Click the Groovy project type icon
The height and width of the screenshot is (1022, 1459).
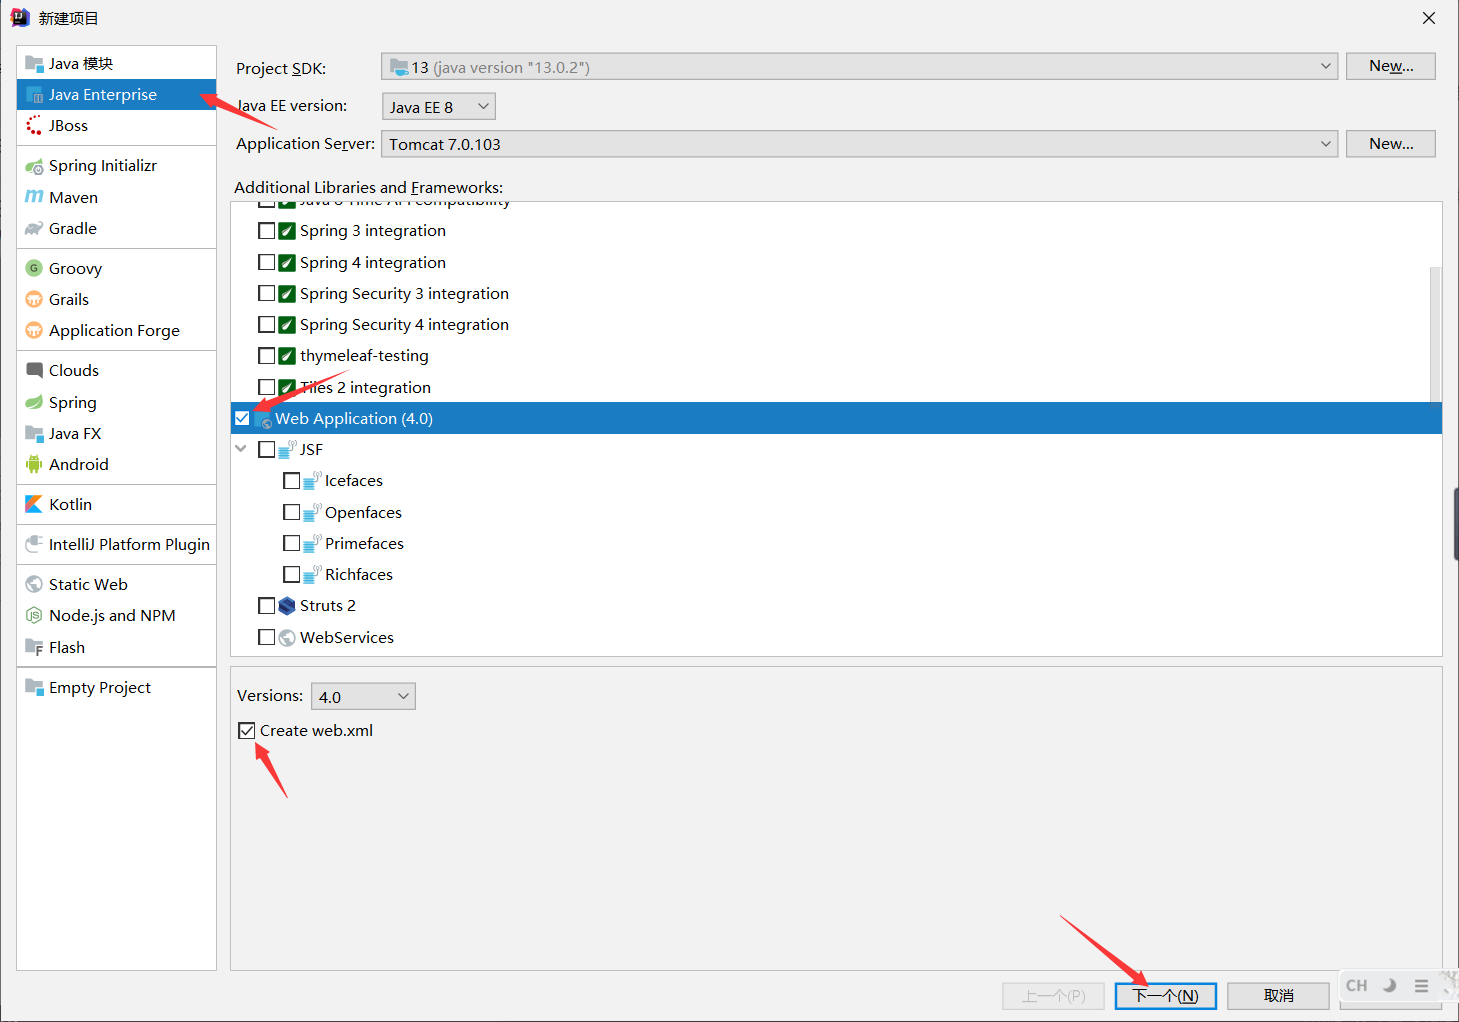coord(34,268)
